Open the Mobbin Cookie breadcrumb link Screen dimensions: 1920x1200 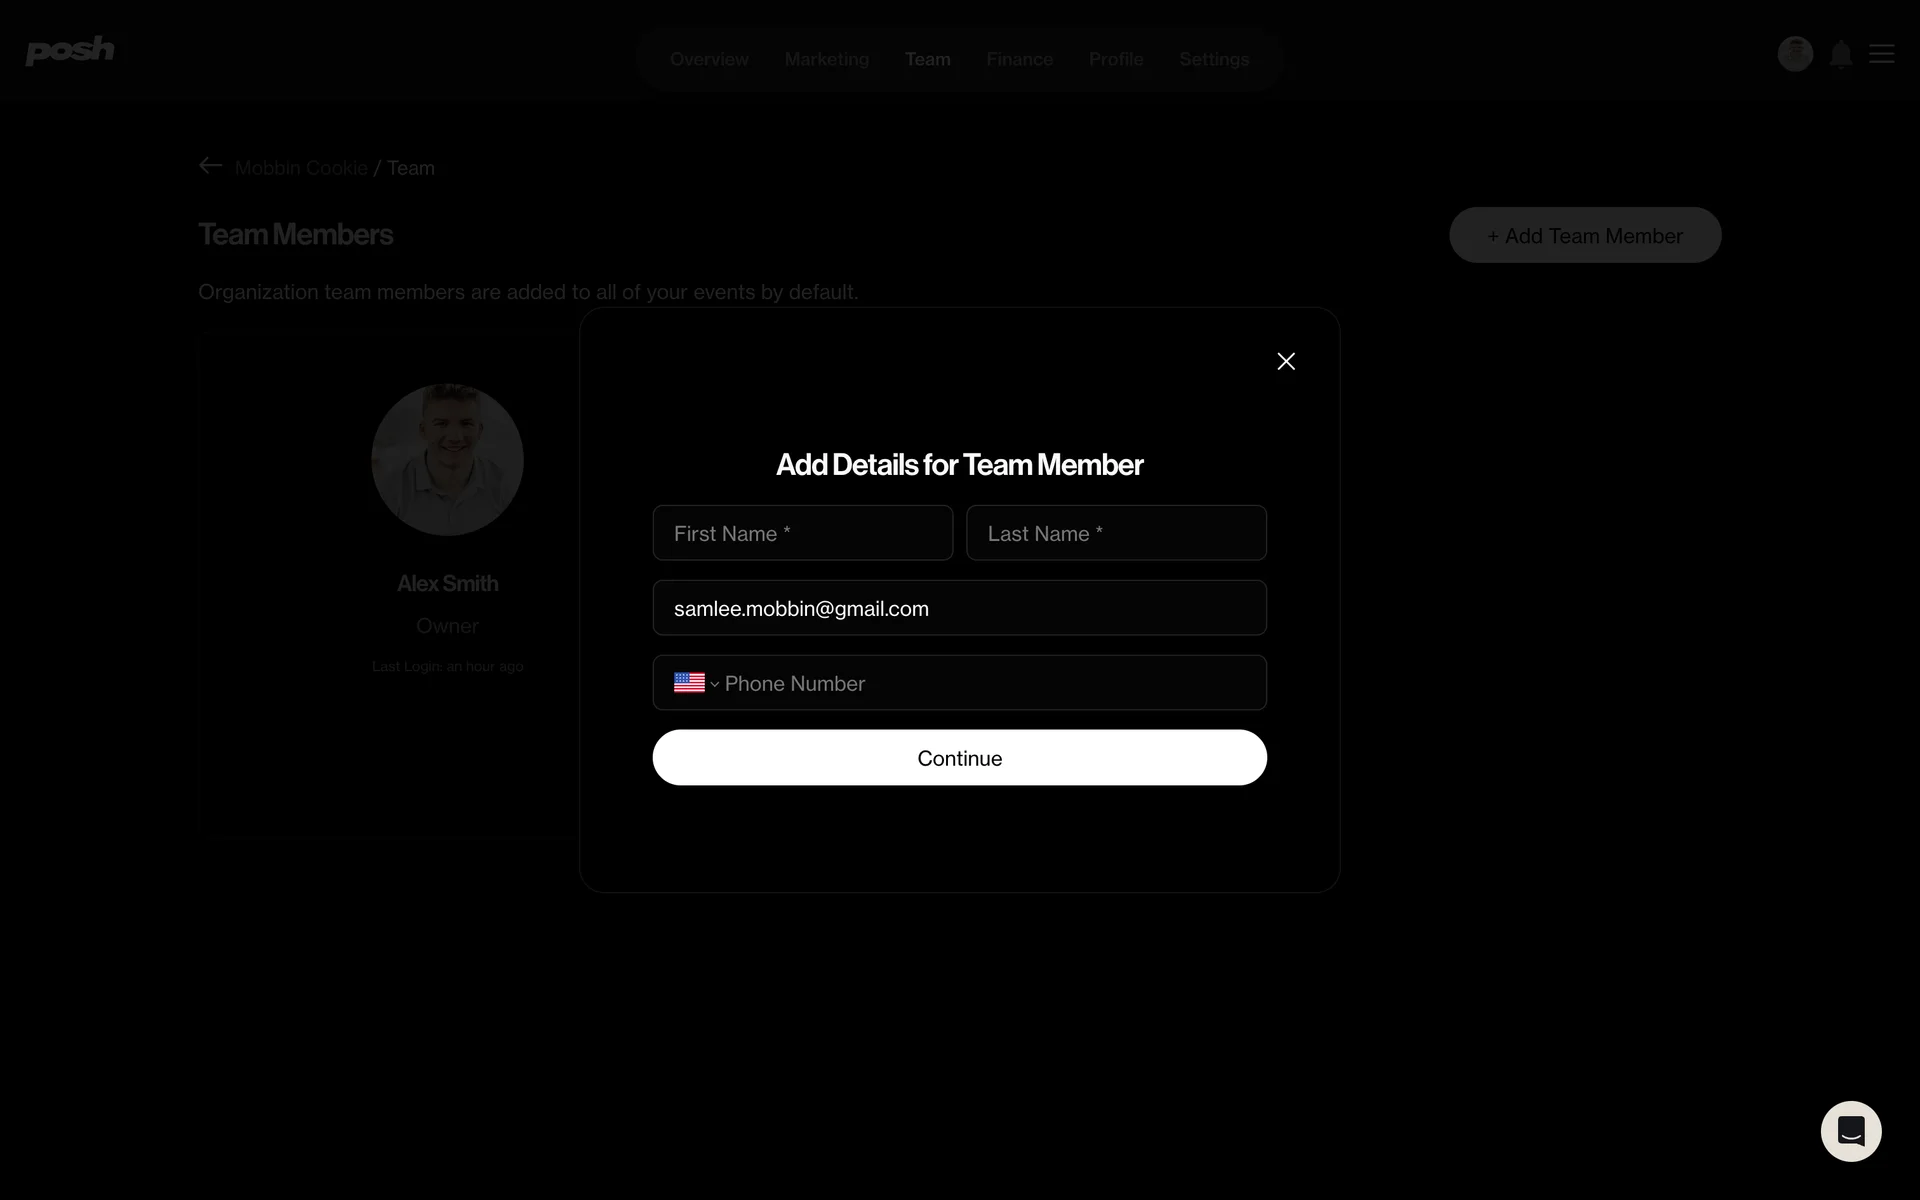tap(301, 168)
